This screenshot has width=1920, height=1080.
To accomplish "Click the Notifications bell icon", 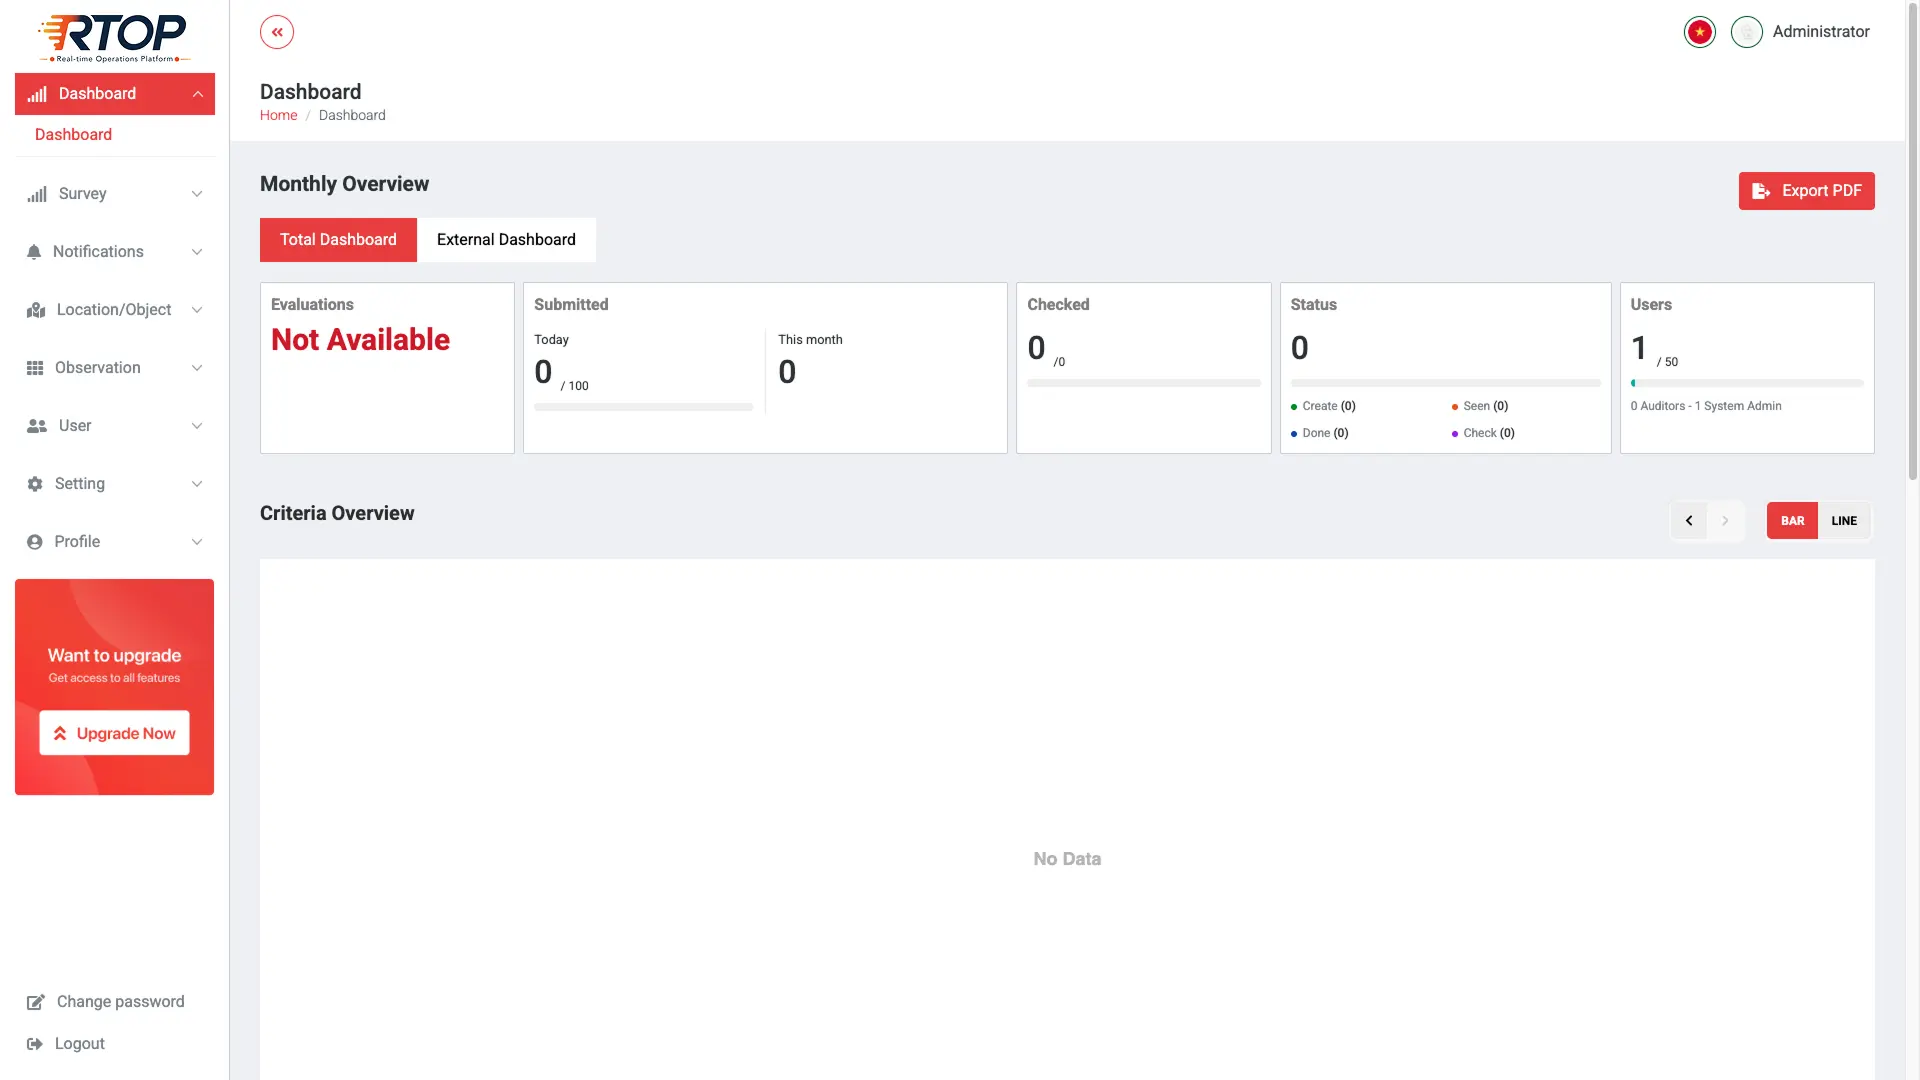I will click(x=34, y=252).
